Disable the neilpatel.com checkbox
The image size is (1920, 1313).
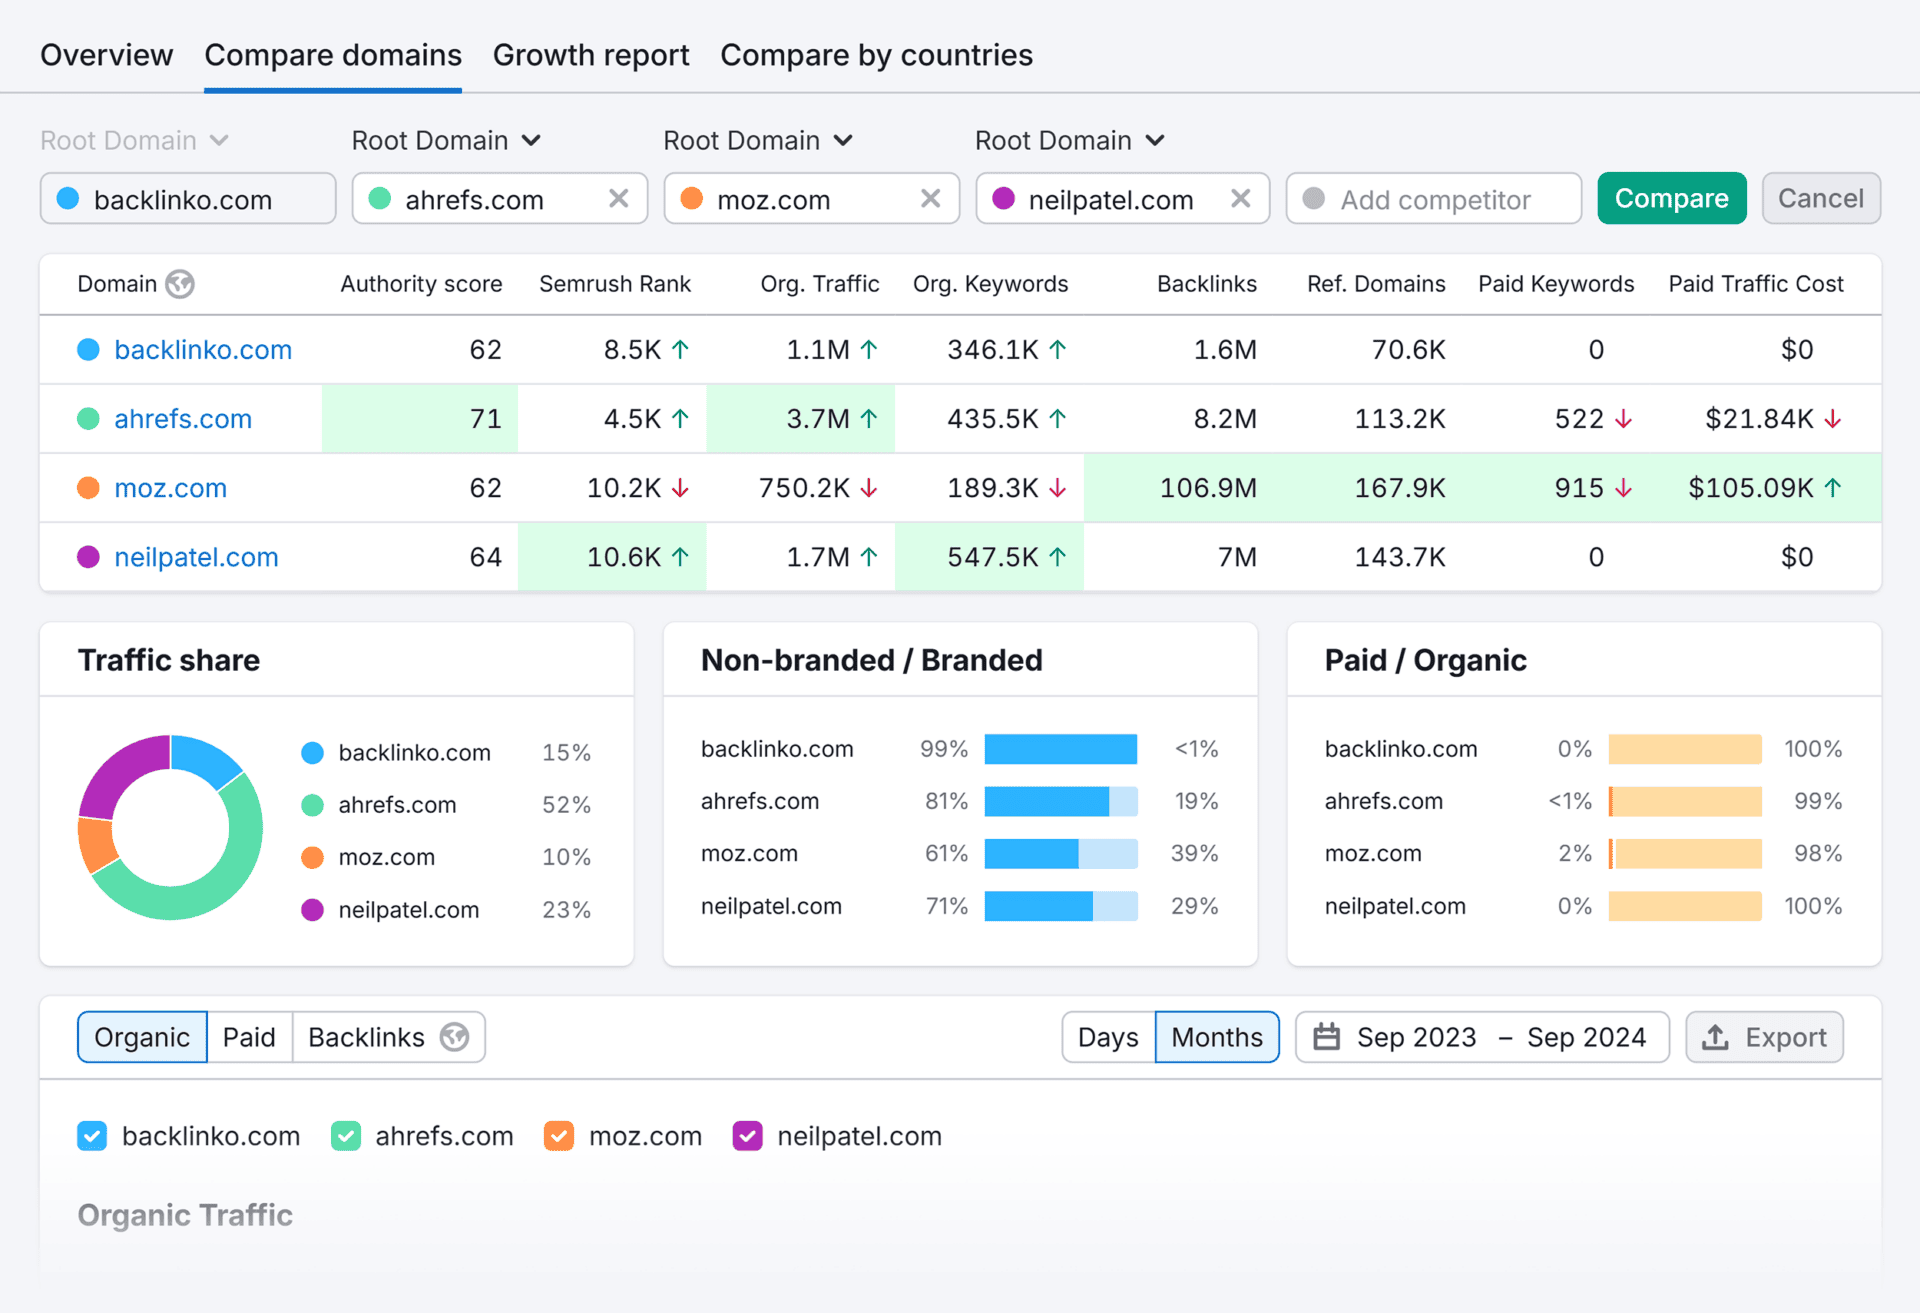coord(748,1136)
